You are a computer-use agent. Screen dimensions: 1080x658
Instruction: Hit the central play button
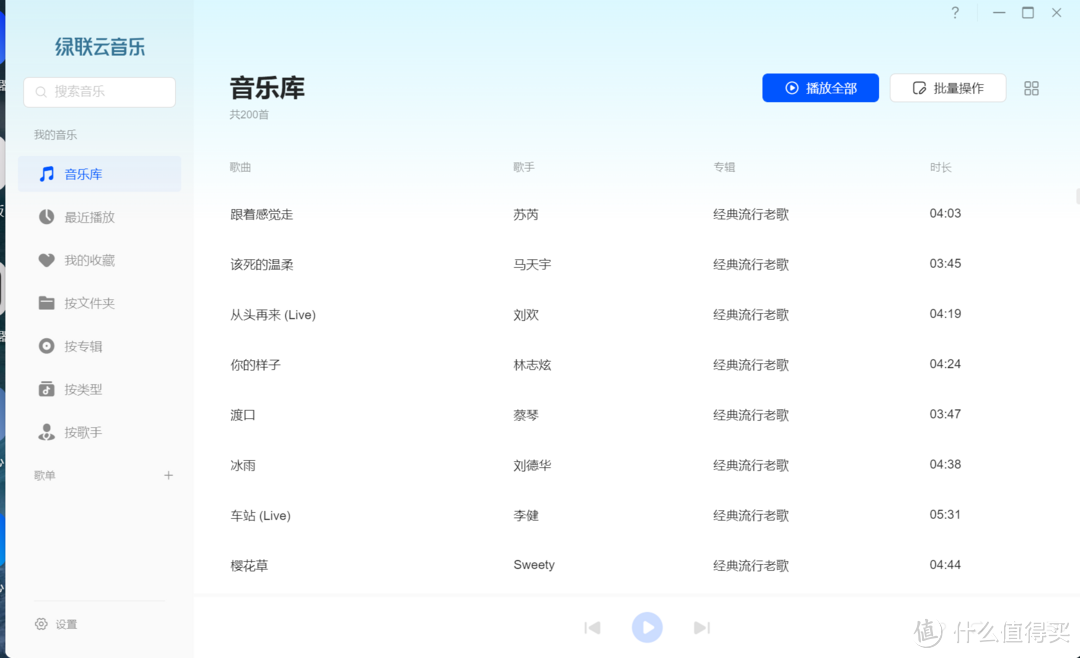point(647,627)
